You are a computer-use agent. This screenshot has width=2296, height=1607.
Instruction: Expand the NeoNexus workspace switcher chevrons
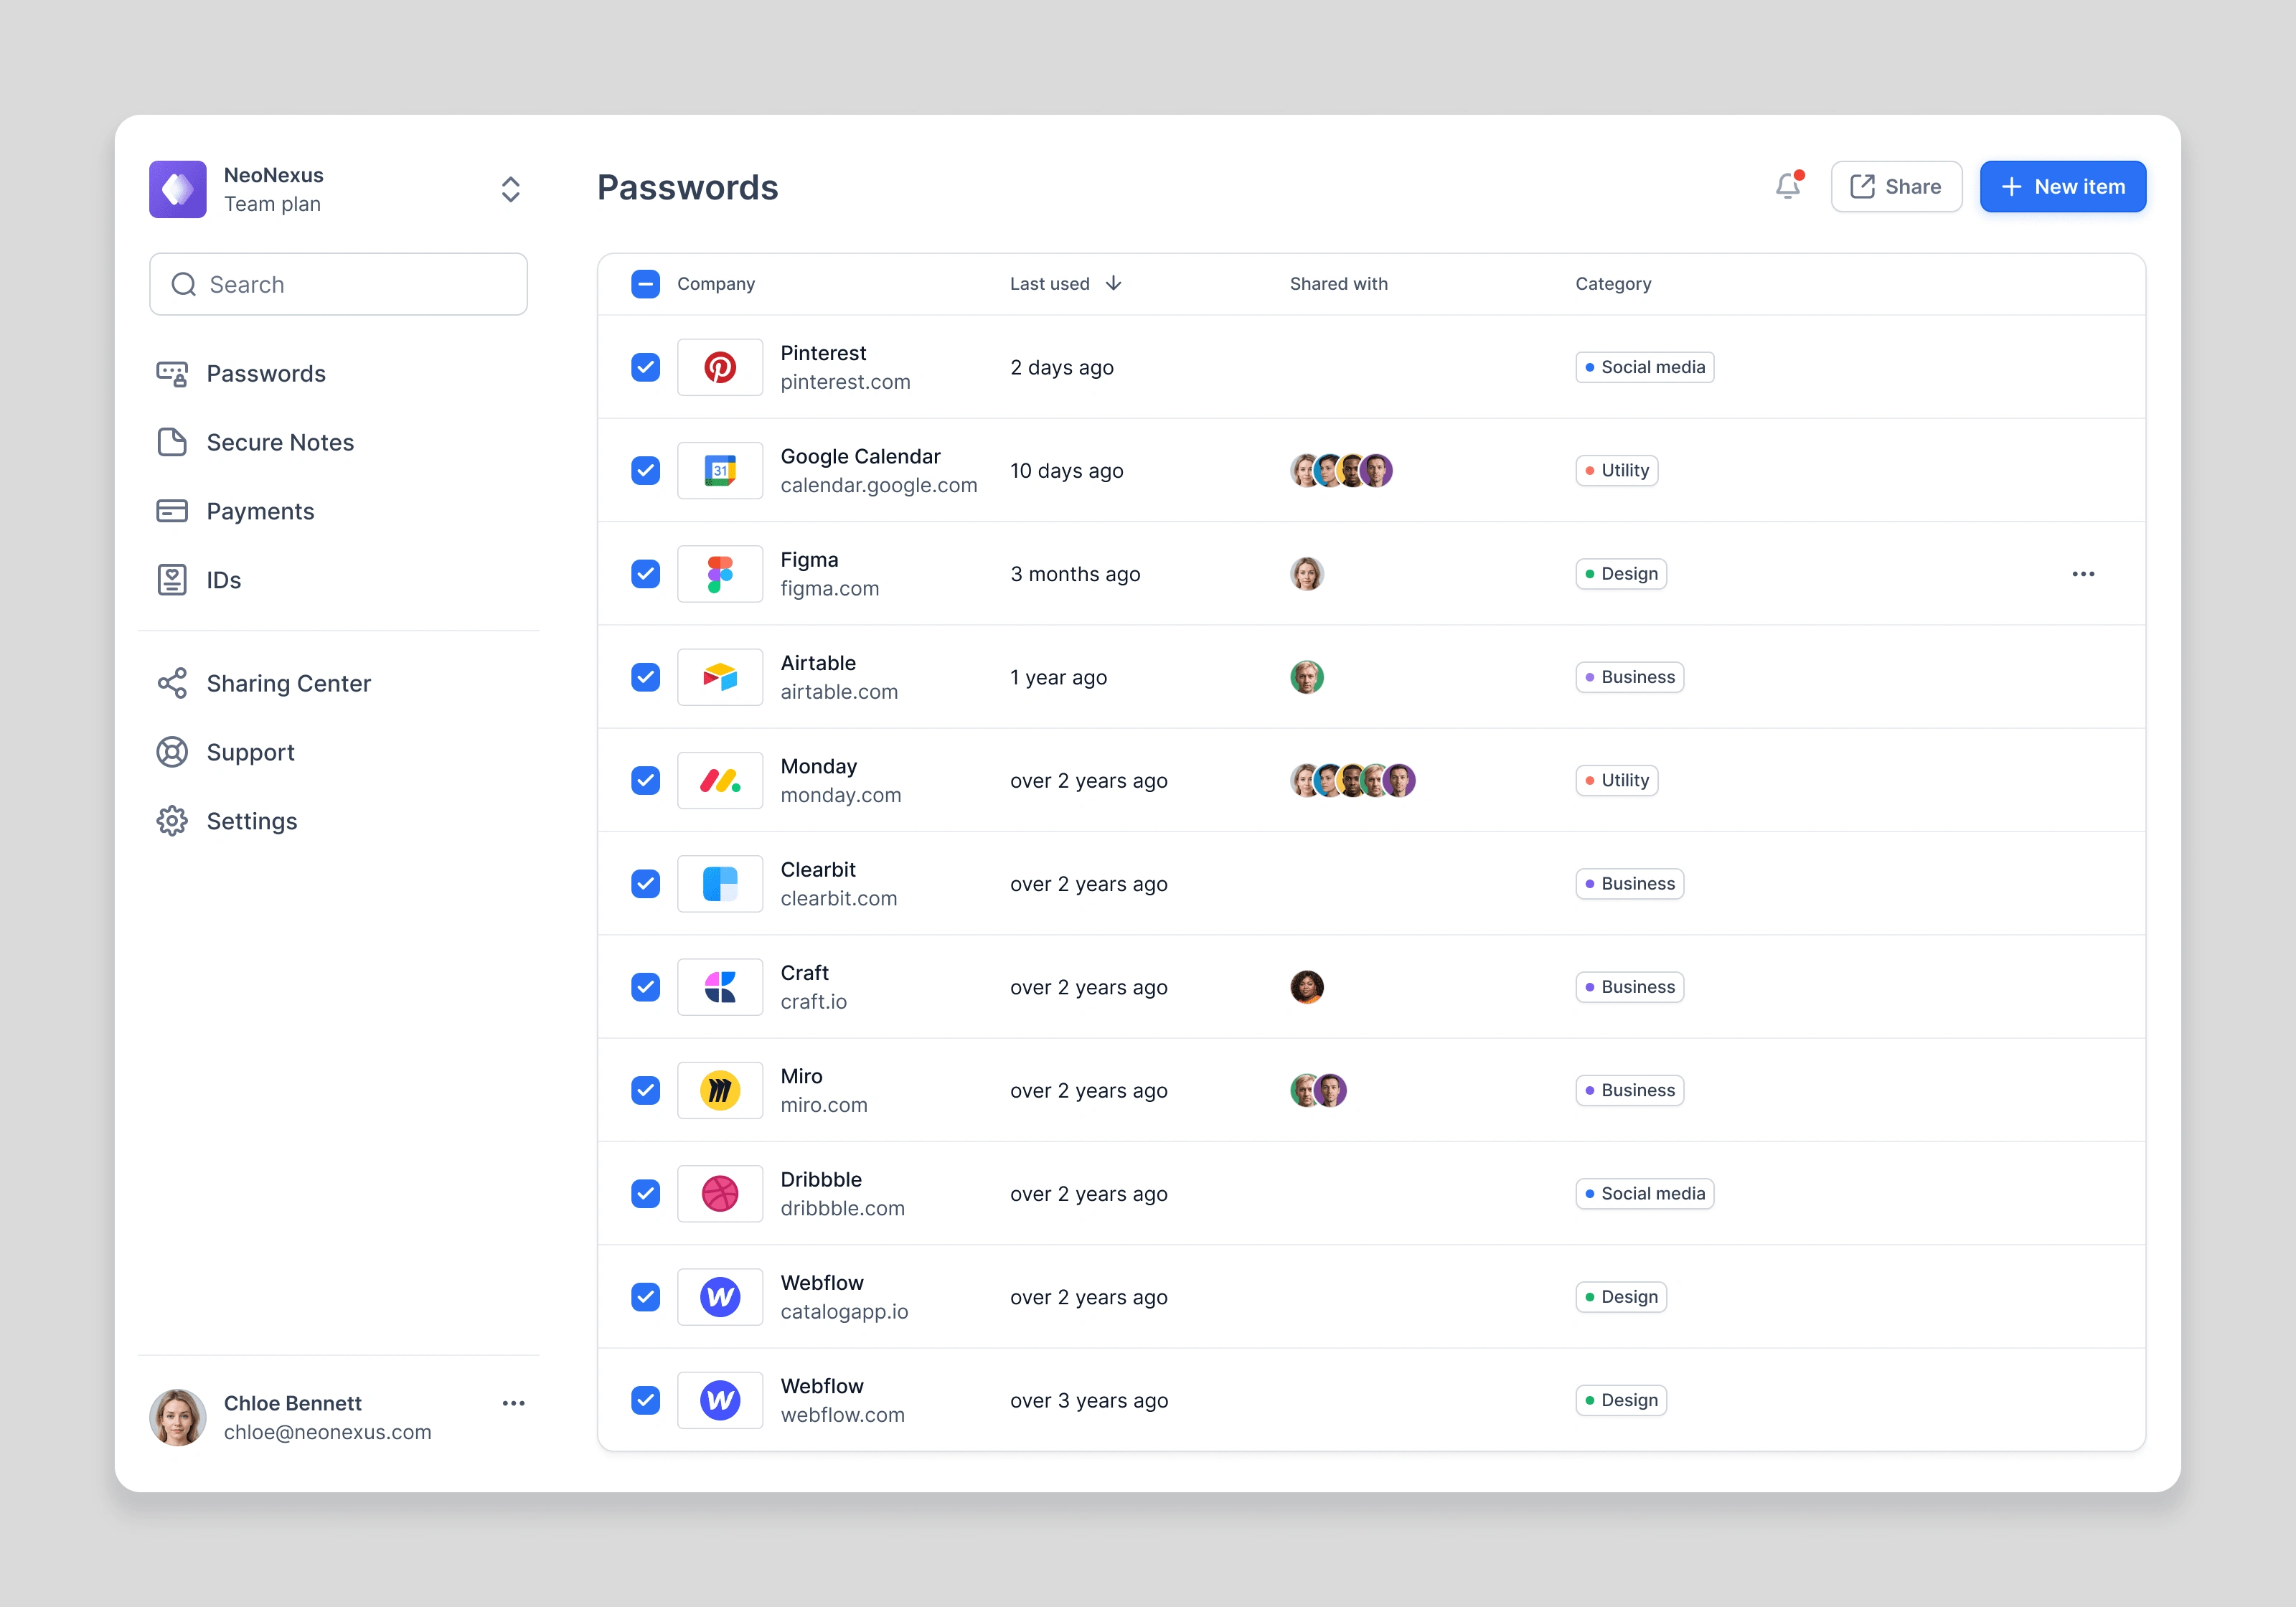(510, 189)
